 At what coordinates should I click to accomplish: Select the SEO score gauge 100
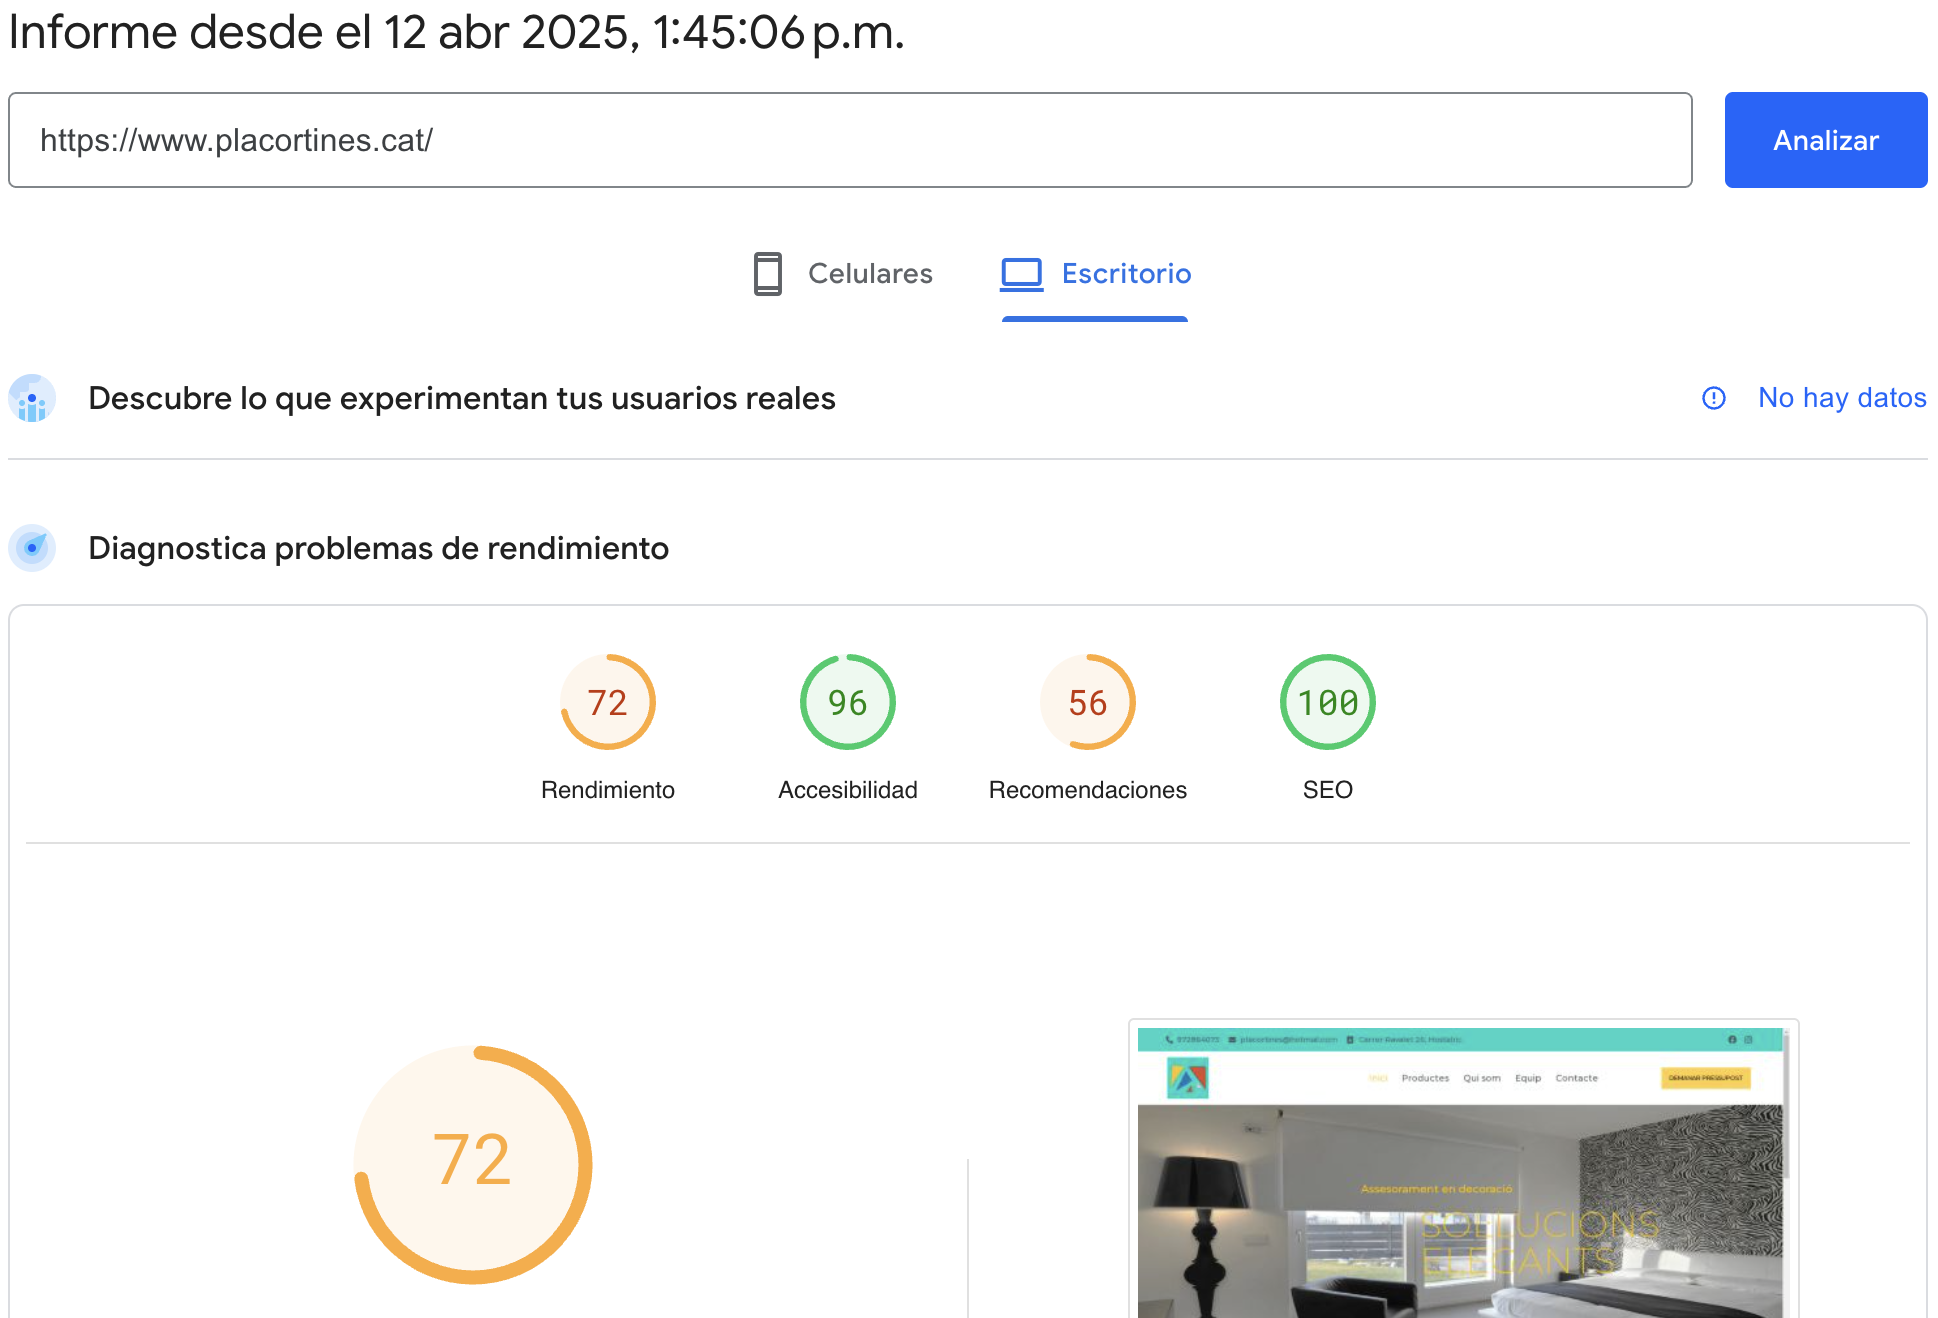pyautogui.click(x=1327, y=702)
